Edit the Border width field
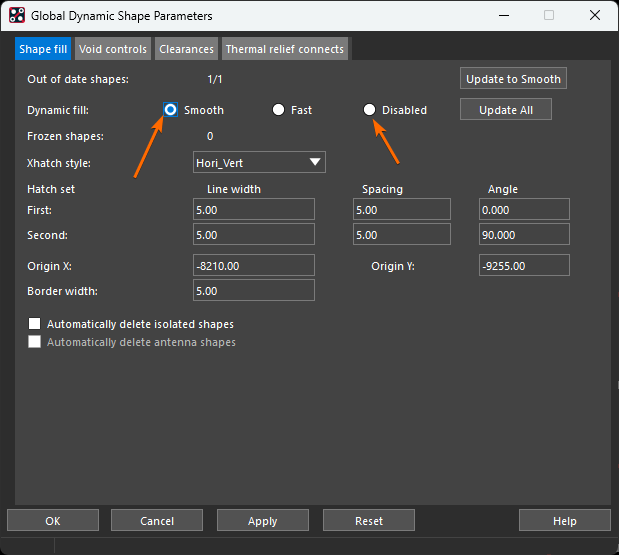The image size is (619, 555). [254, 290]
